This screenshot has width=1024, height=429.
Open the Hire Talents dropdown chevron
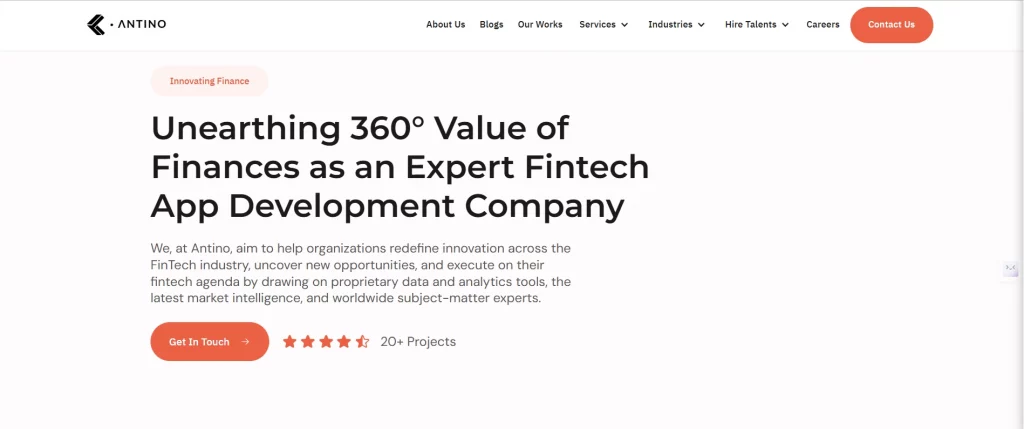point(785,25)
